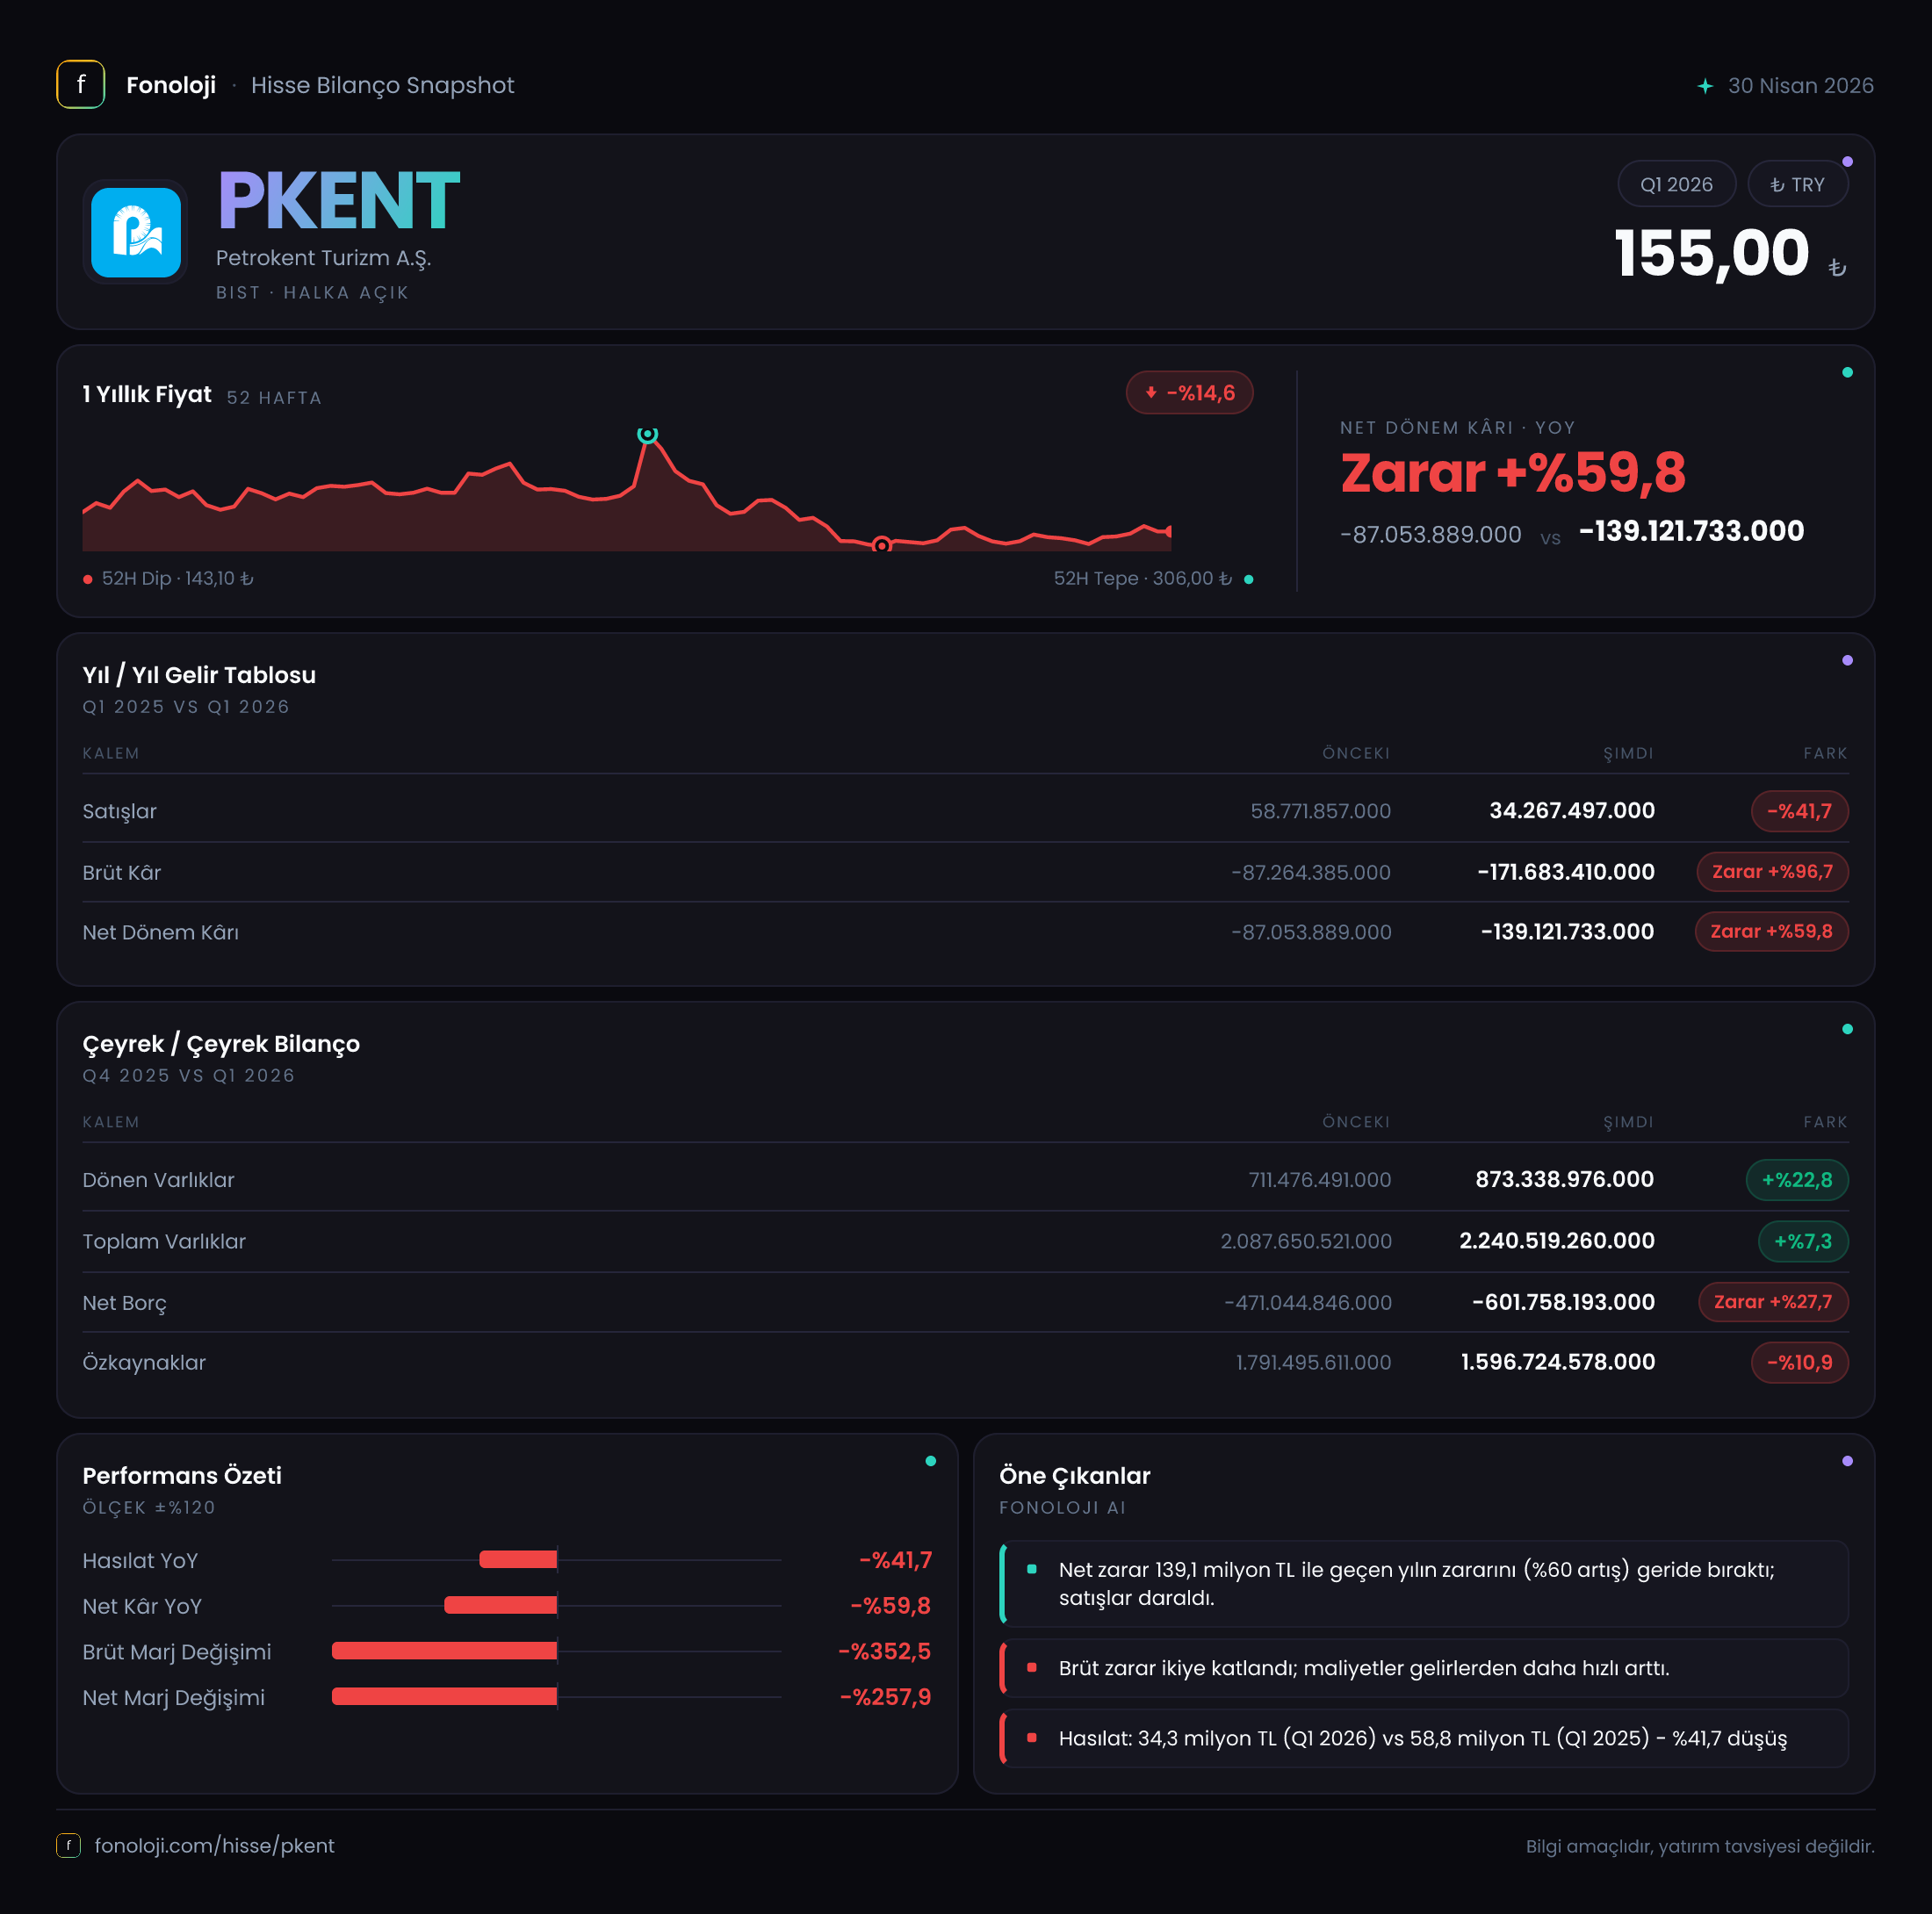The height and width of the screenshot is (1914, 1932).
Task: Click the yatırım tavsiyesi değildir disclaimer
Action: pos(1700,1846)
